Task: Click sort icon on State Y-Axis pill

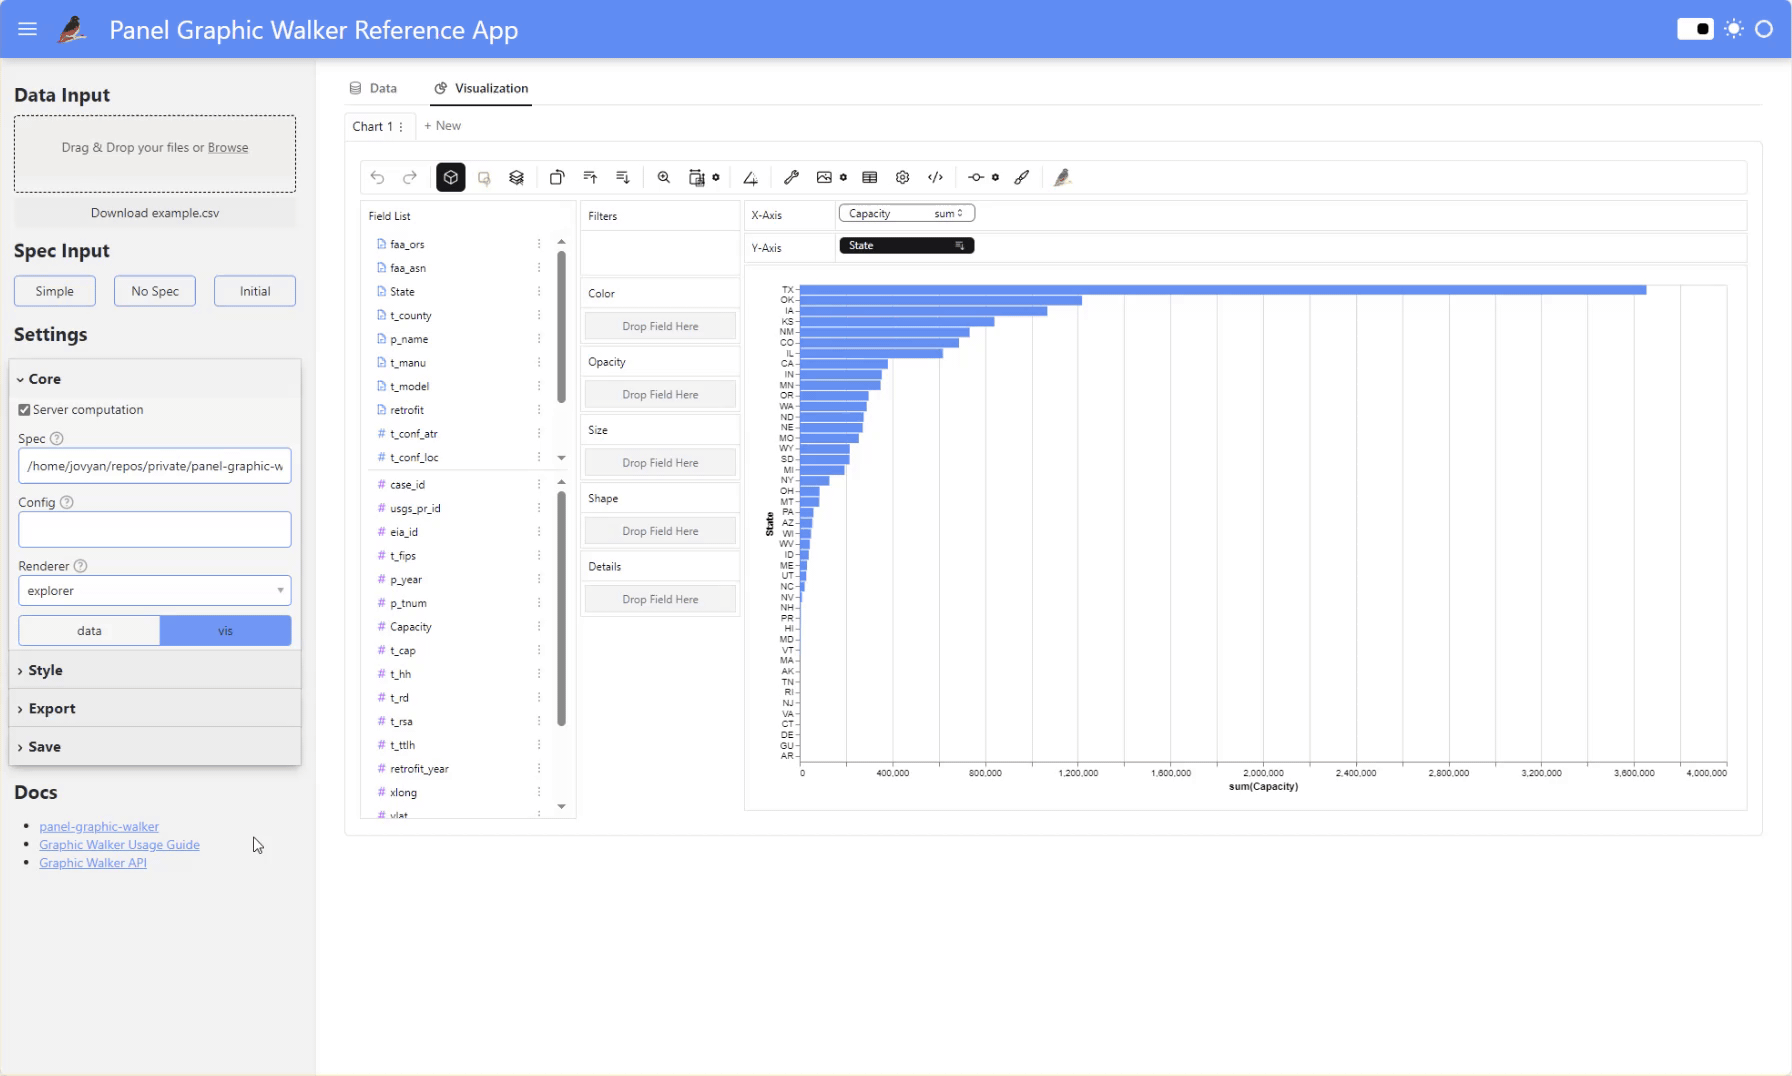Action: pos(960,246)
